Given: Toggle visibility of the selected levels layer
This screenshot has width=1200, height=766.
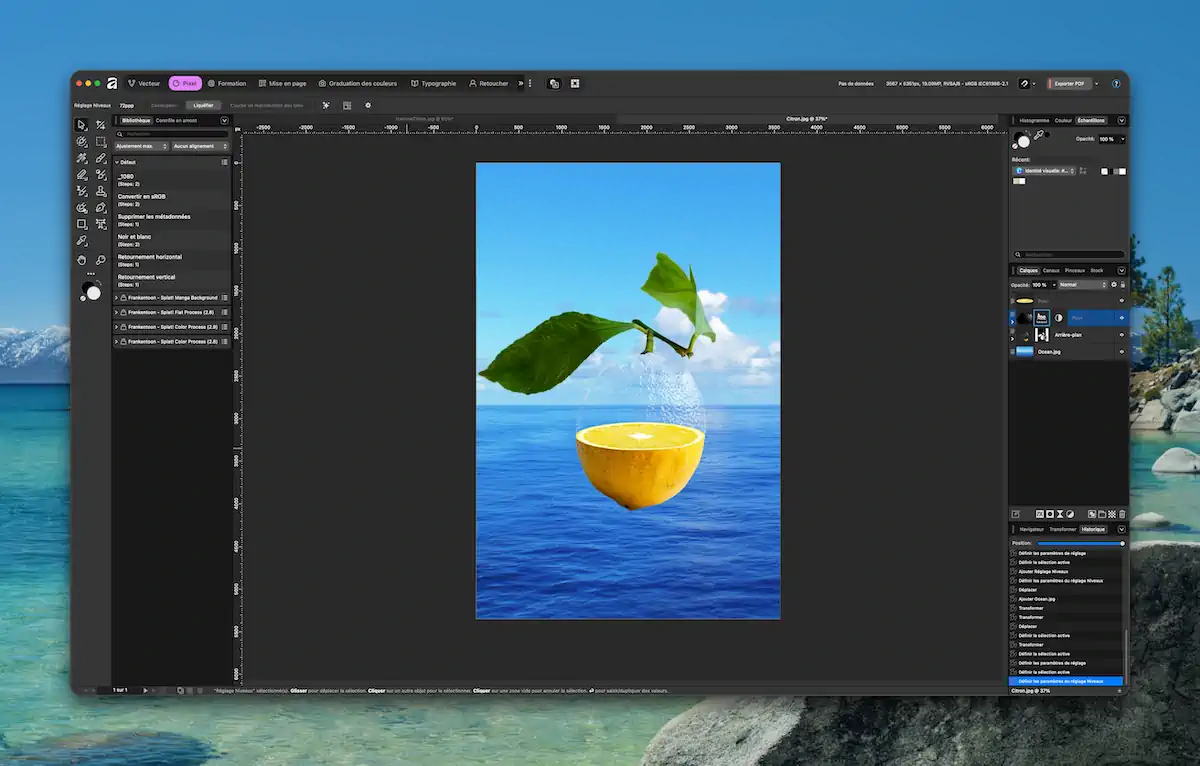Looking at the screenshot, I should tap(1121, 318).
